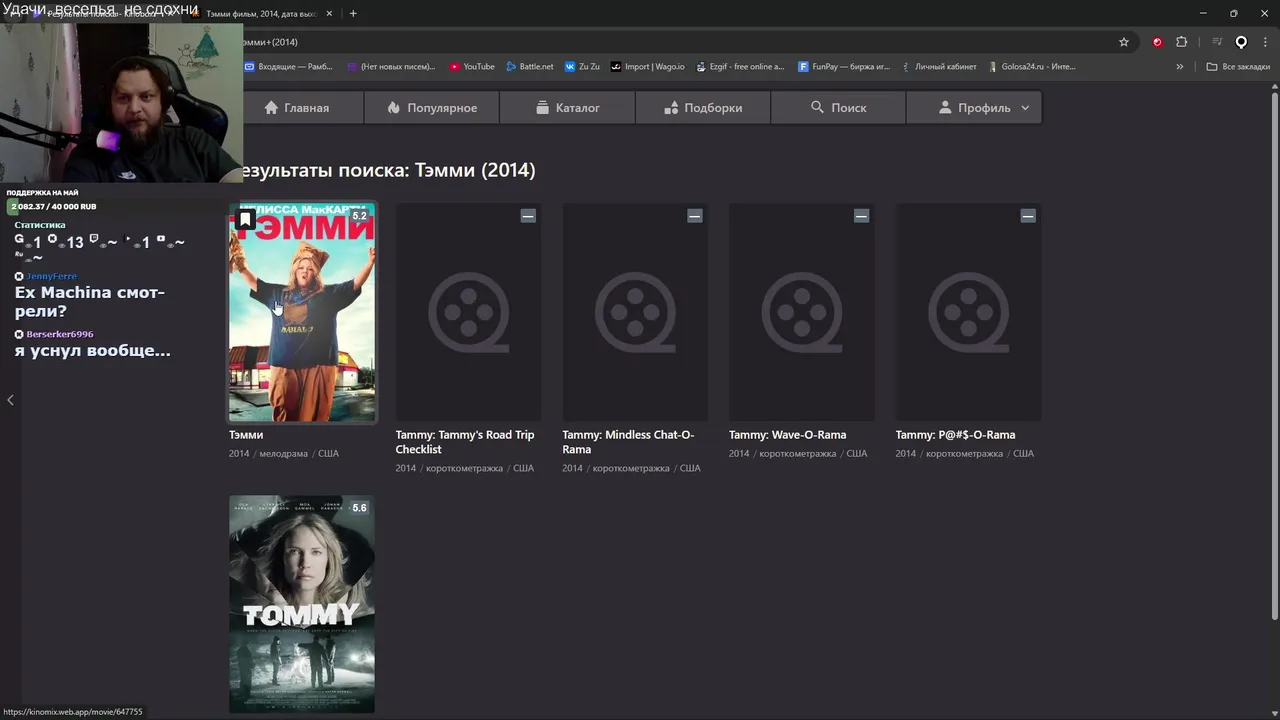Click the Tammy's Road Trip Checklist placeholder poster
The width and height of the screenshot is (1280, 720).
coord(468,312)
